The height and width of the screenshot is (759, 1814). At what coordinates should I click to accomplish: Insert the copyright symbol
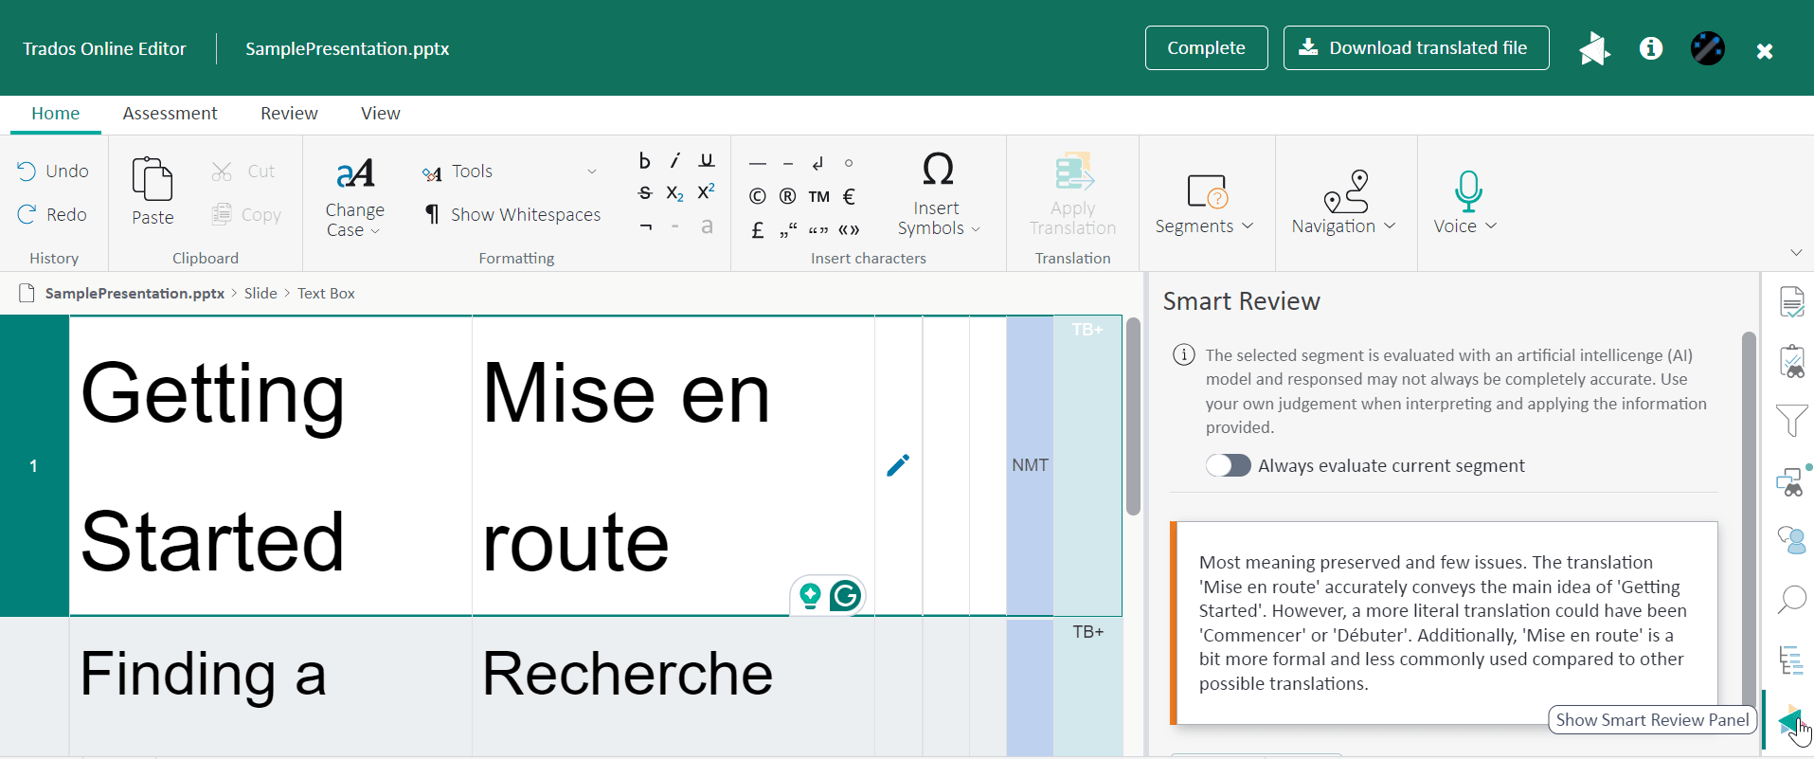pyautogui.click(x=757, y=196)
